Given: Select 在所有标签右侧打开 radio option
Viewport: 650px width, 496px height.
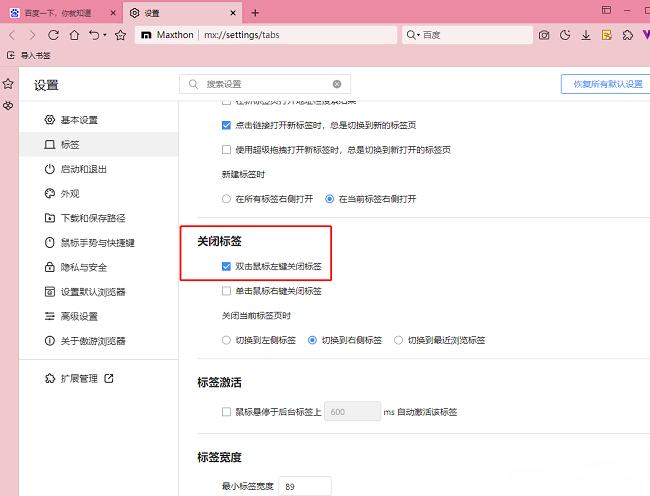Looking at the screenshot, I should point(226,198).
